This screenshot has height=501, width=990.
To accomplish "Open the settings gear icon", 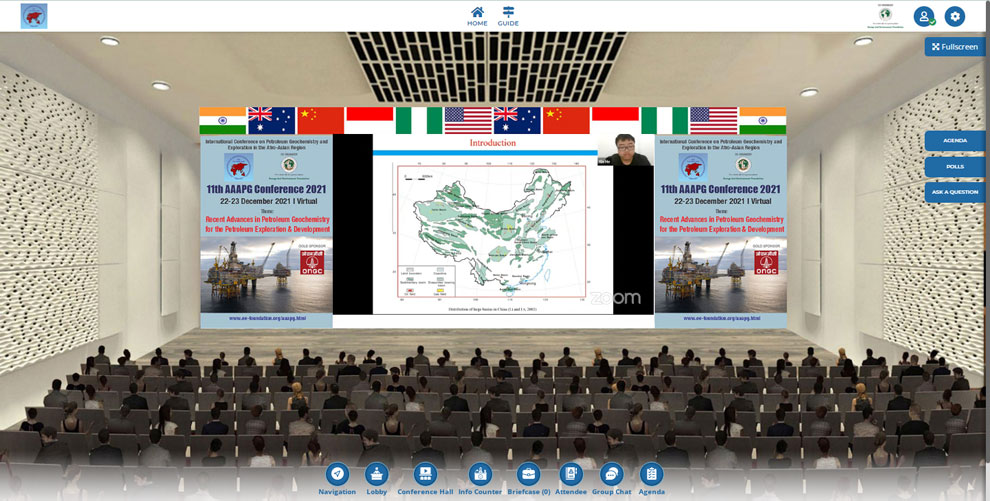I will pyautogui.click(x=955, y=16).
